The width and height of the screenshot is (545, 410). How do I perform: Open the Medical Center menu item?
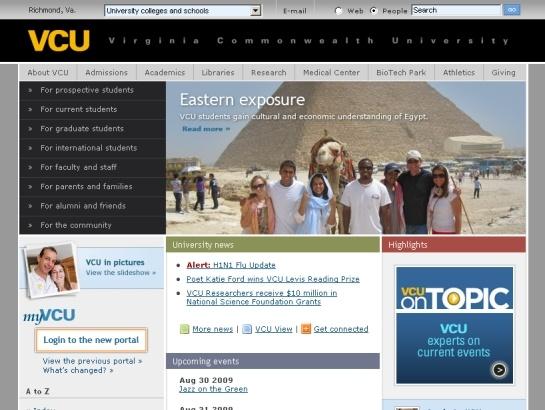pyautogui.click(x=331, y=73)
